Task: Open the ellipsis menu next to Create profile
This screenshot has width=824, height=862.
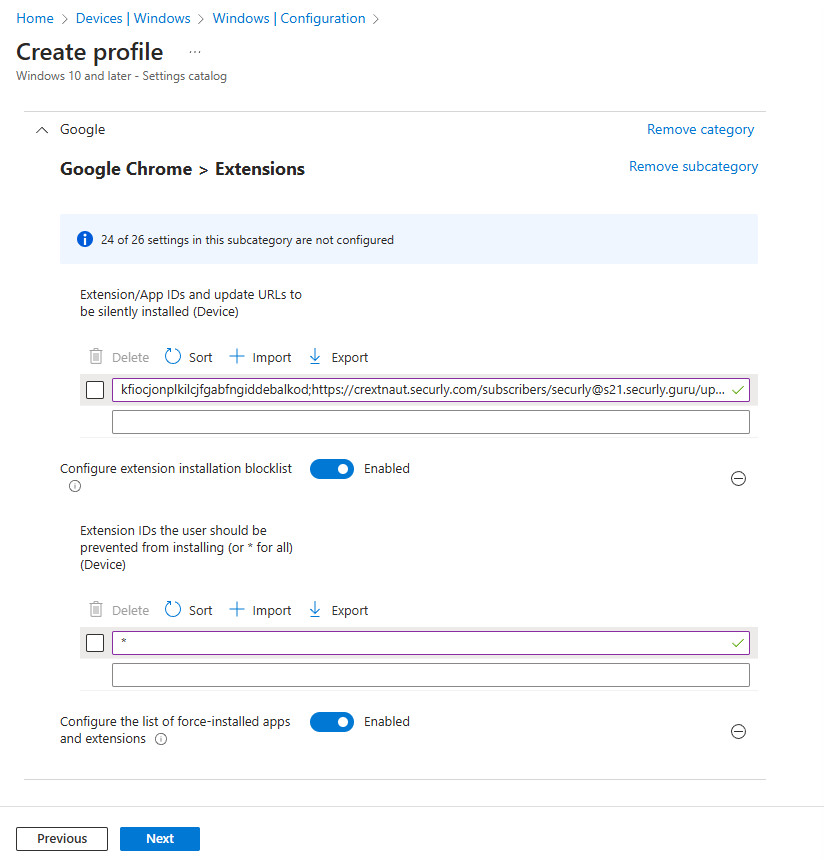Action: click(194, 52)
